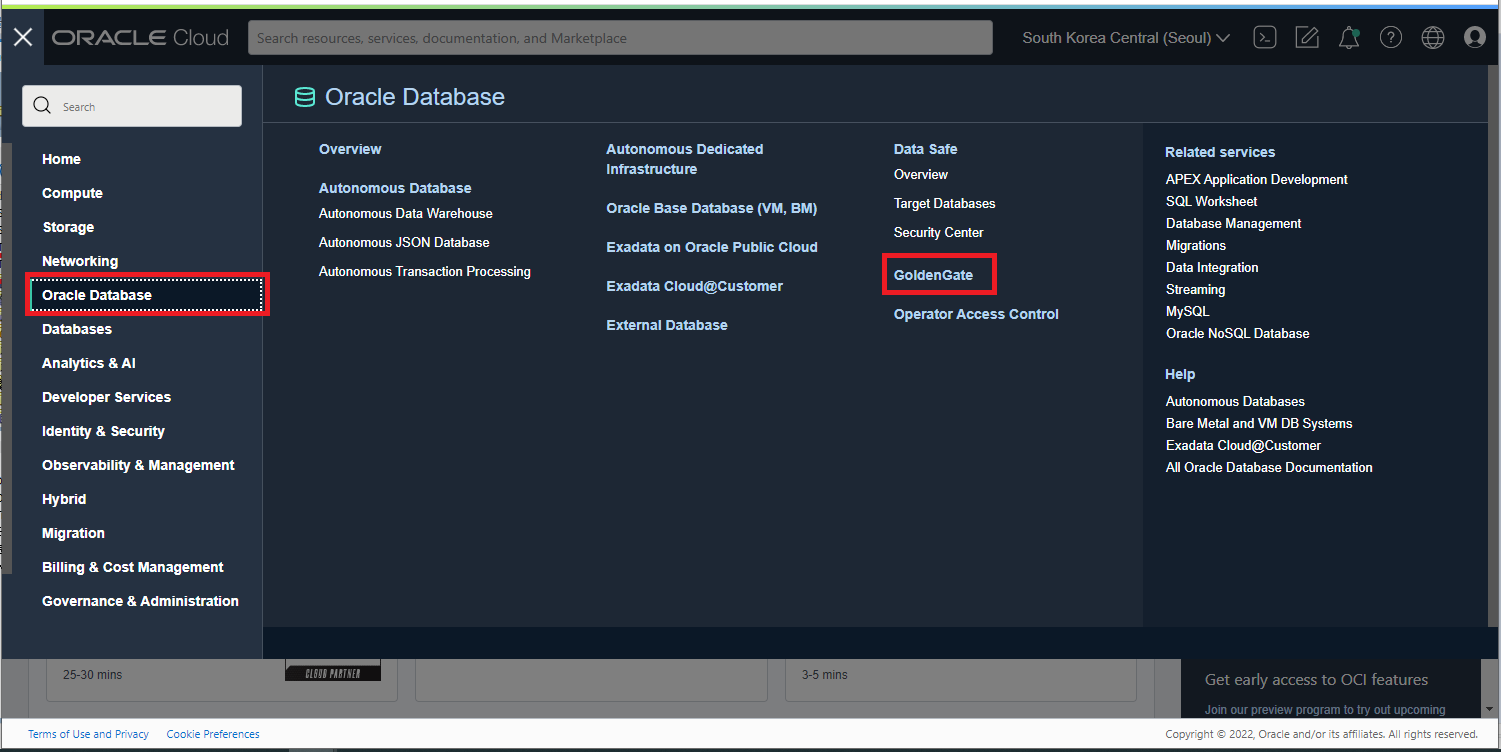Select Networking in the navigation menu
1501x752 pixels.
[80, 261]
